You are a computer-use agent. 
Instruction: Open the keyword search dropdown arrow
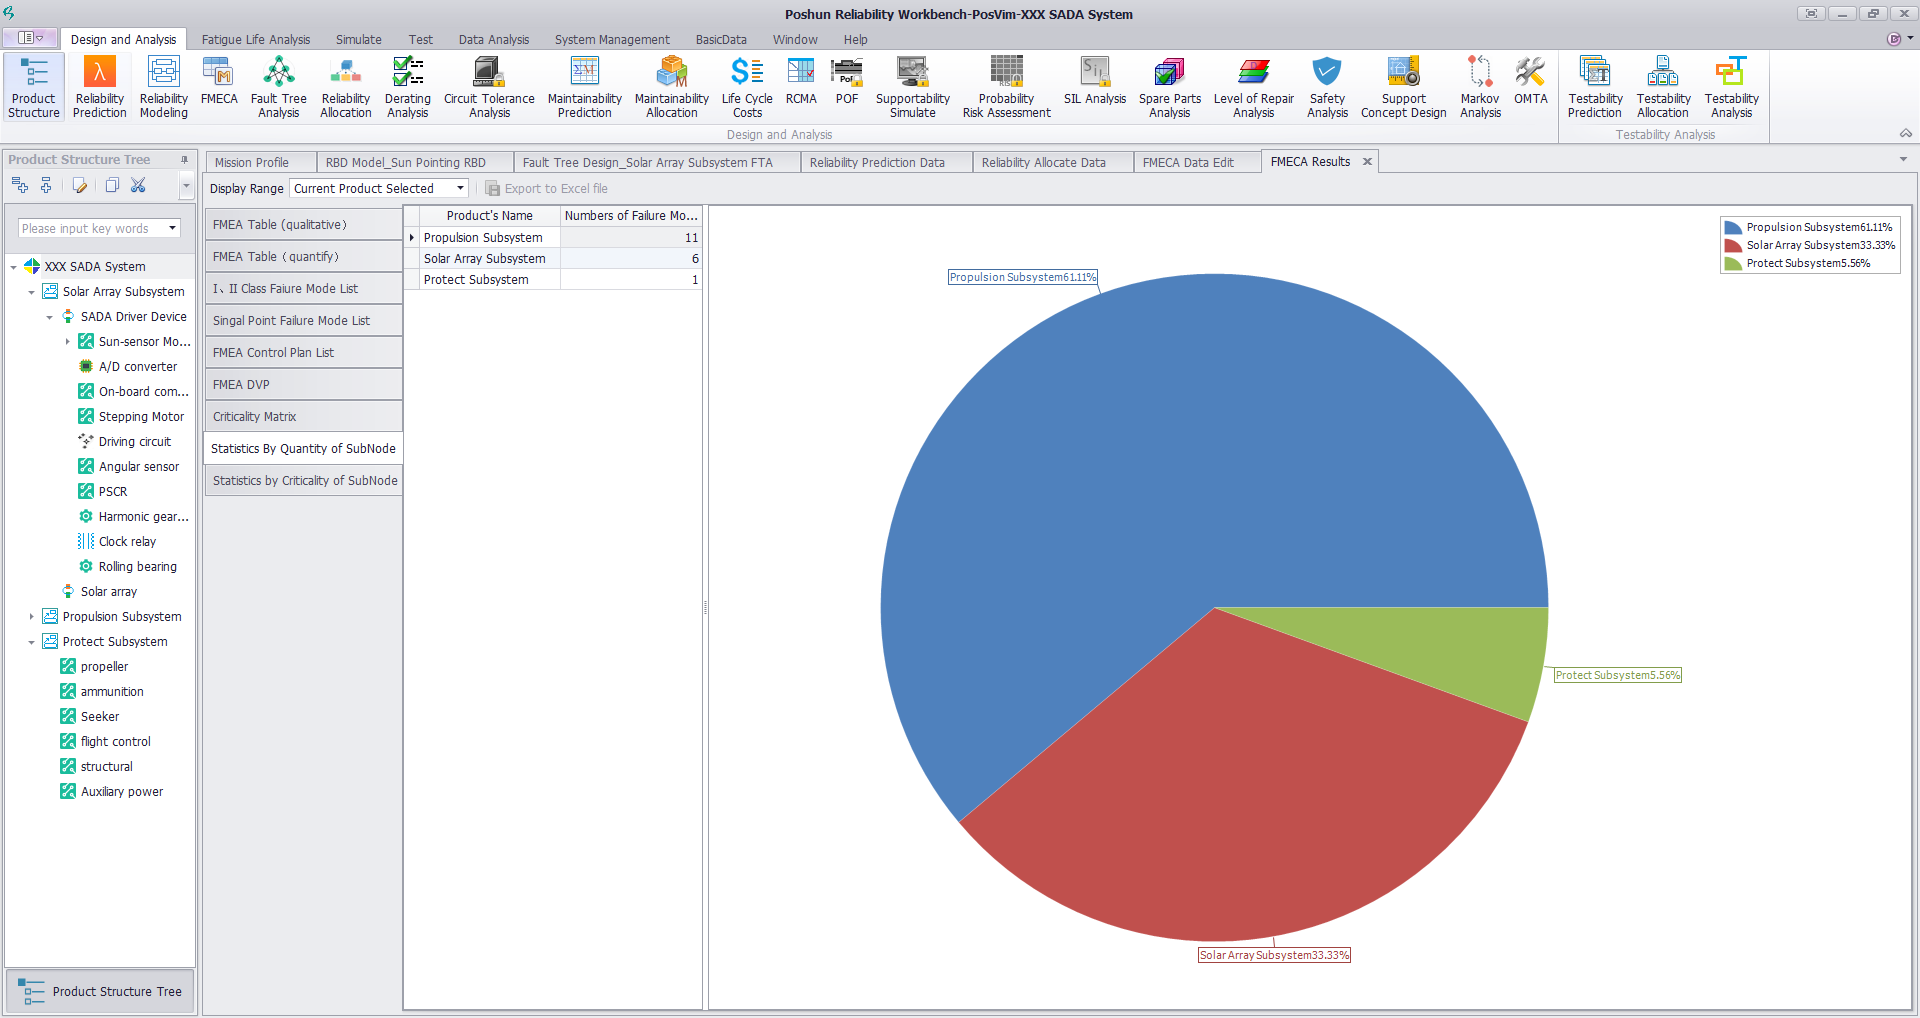point(172,229)
